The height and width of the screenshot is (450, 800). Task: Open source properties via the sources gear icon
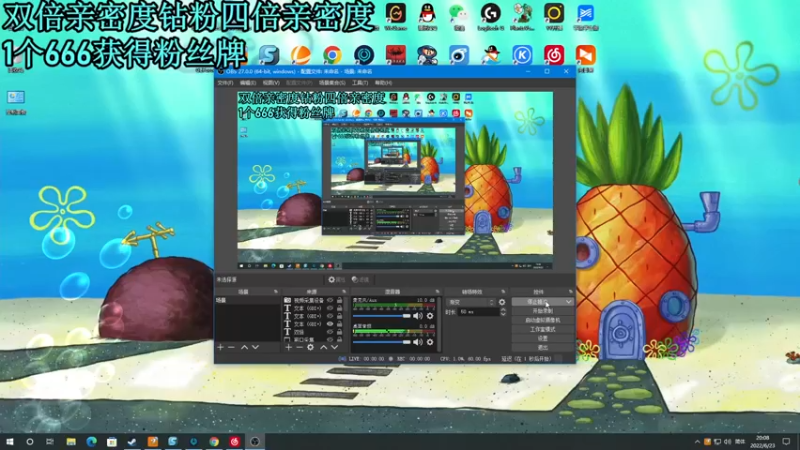pyautogui.click(x=311, y=347)
